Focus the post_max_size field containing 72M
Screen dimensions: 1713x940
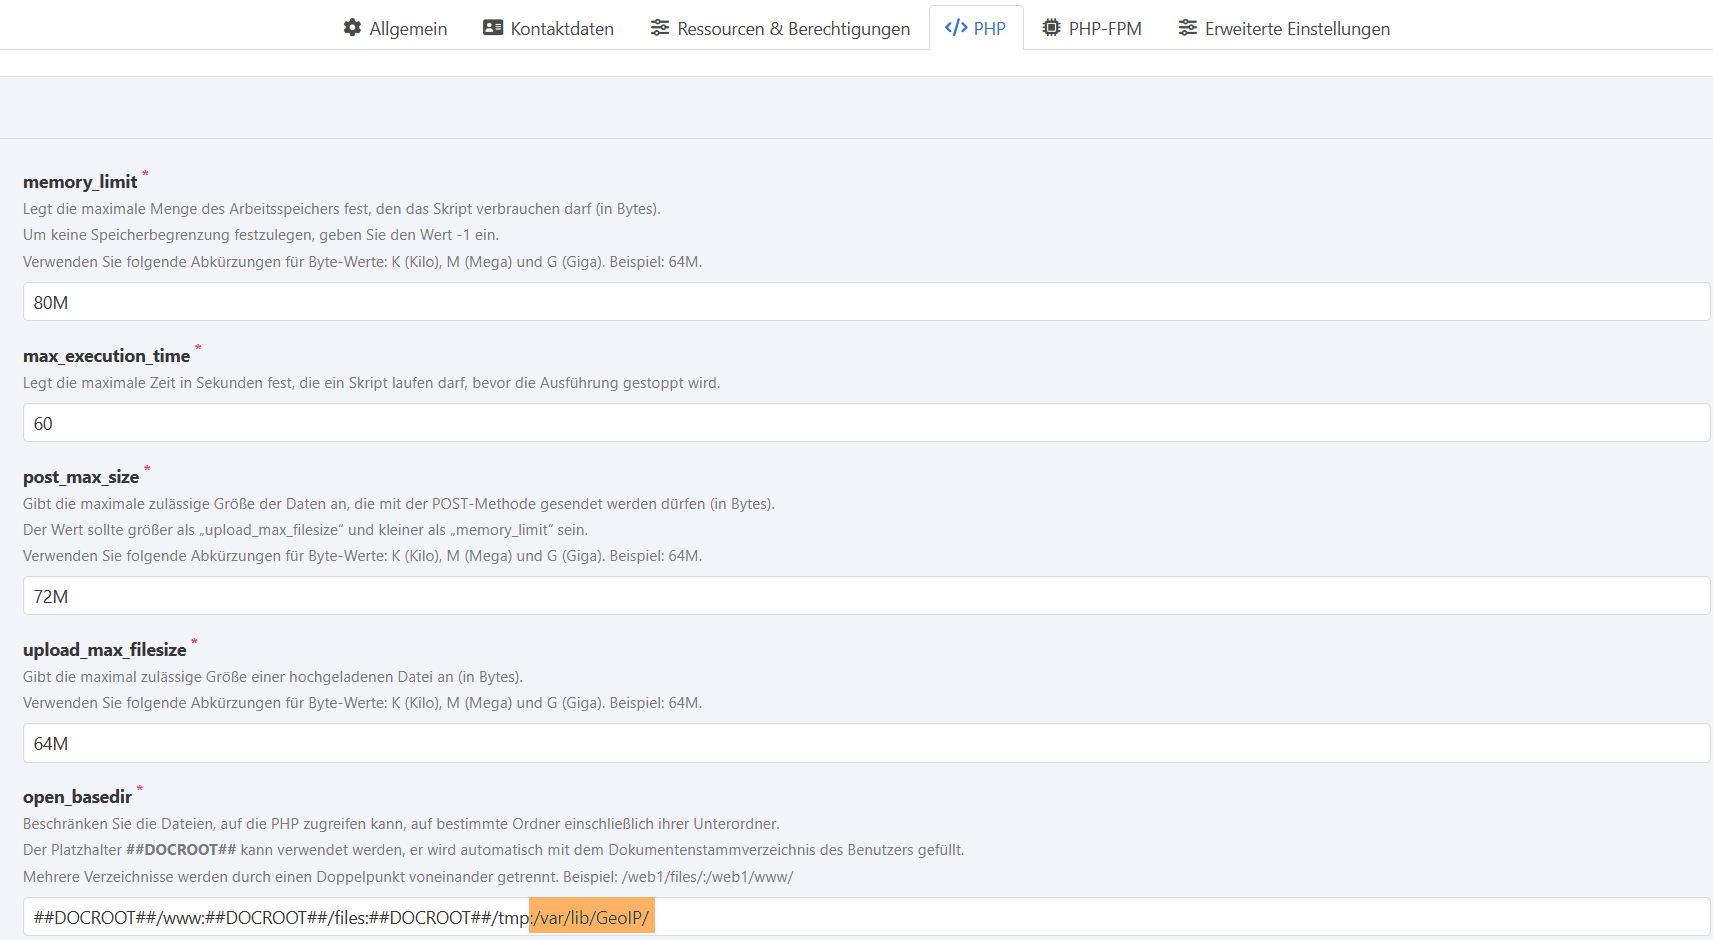point(866,596)
